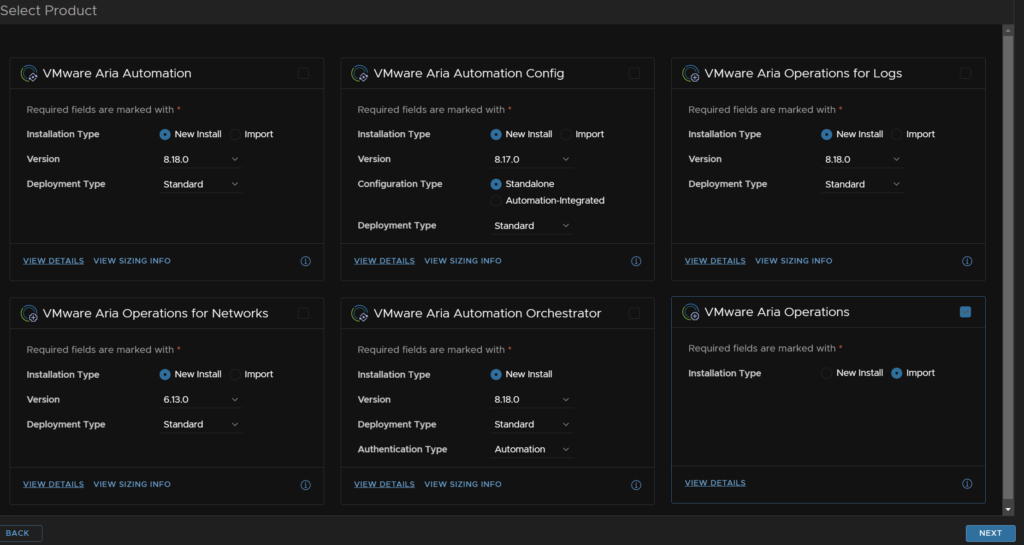Image resolution: width=1024 pixels, height=545 pixels.
Task: Open Version 8.17.0 dropdown in Automation Config
Action: [532, 159]
